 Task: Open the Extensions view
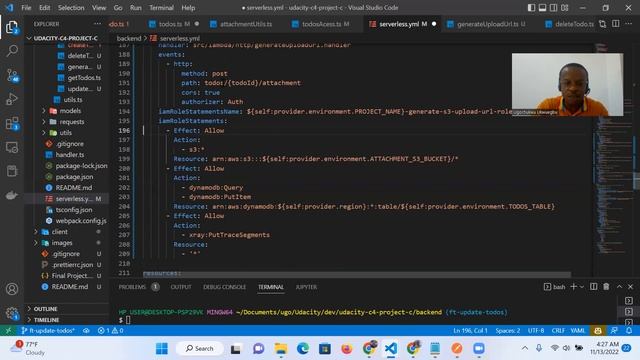(x=12, y=123)
